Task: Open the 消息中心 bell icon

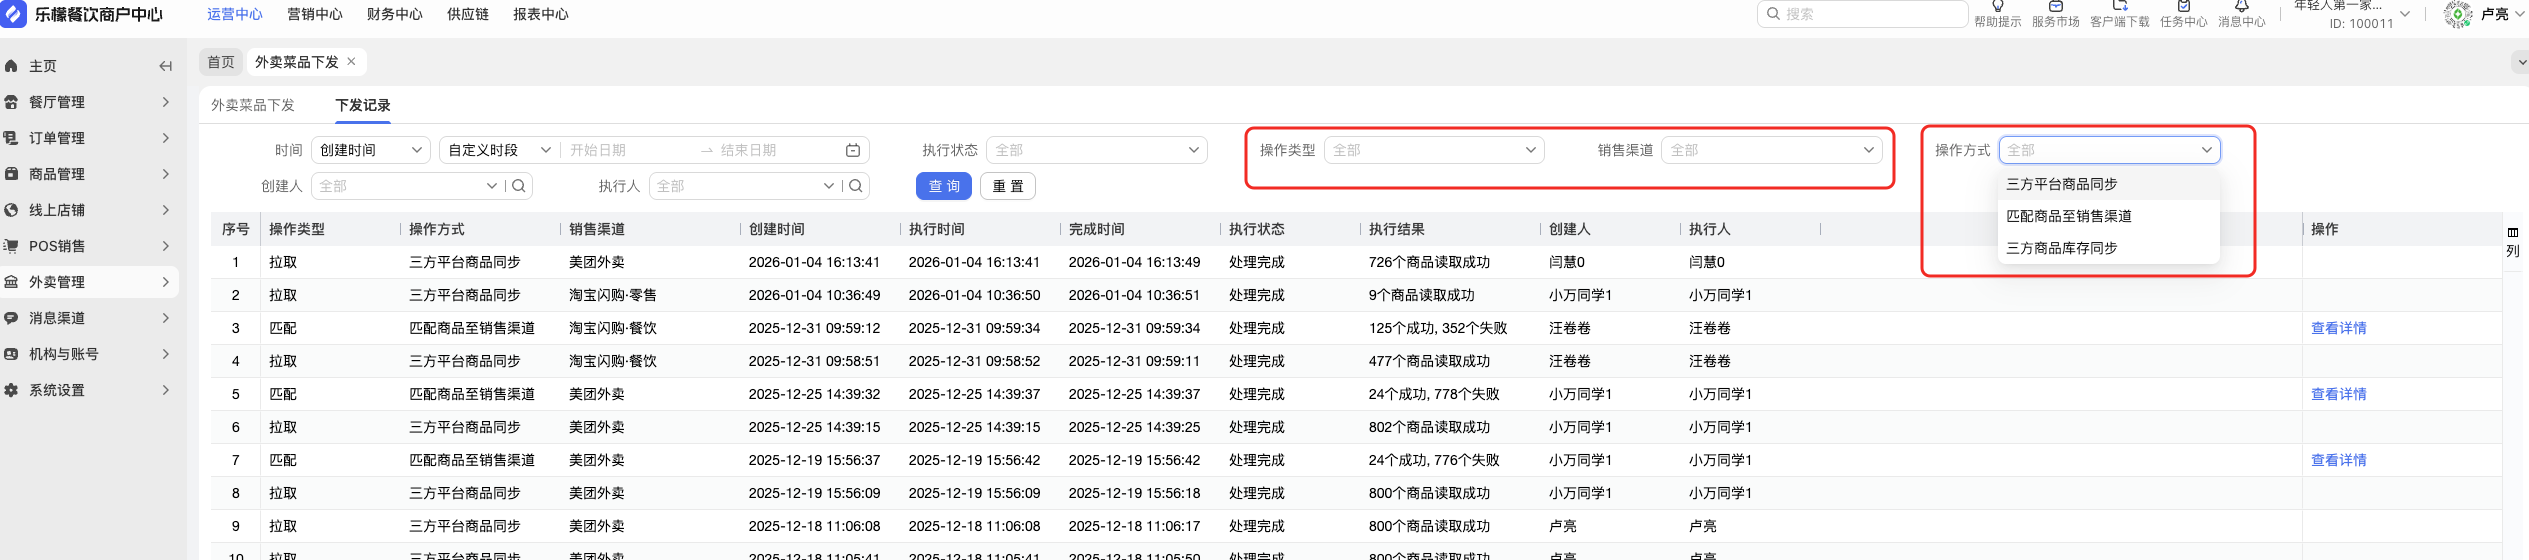Action: pos(2241,6)
